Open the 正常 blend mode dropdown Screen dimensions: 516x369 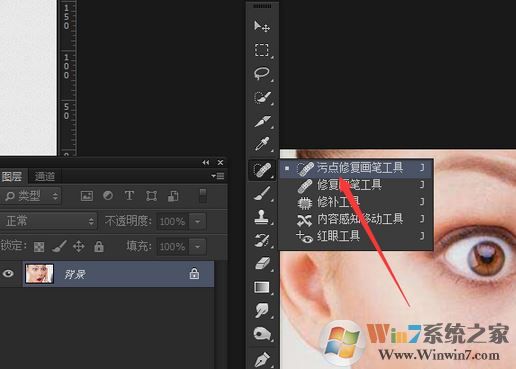point(49,221)
